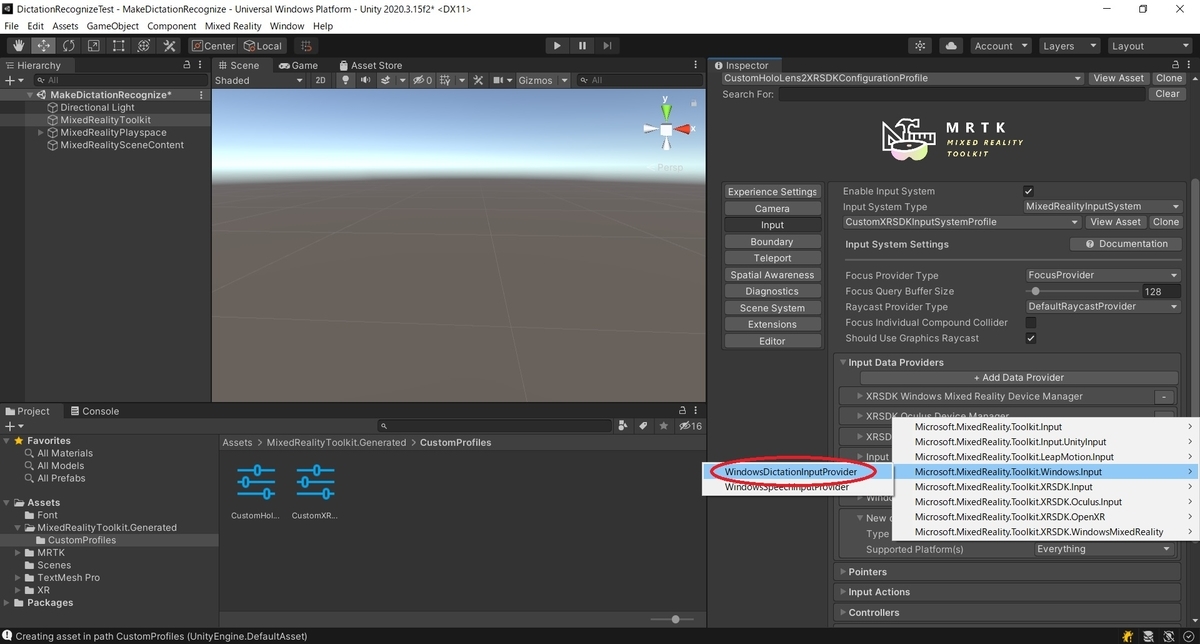The width and height of the screenshot is (1200, 644).
Task: Choose Microsoft.MixedReality.Toolkit.Input.UnityInput entry
Action: click(x=1045, y=442)
